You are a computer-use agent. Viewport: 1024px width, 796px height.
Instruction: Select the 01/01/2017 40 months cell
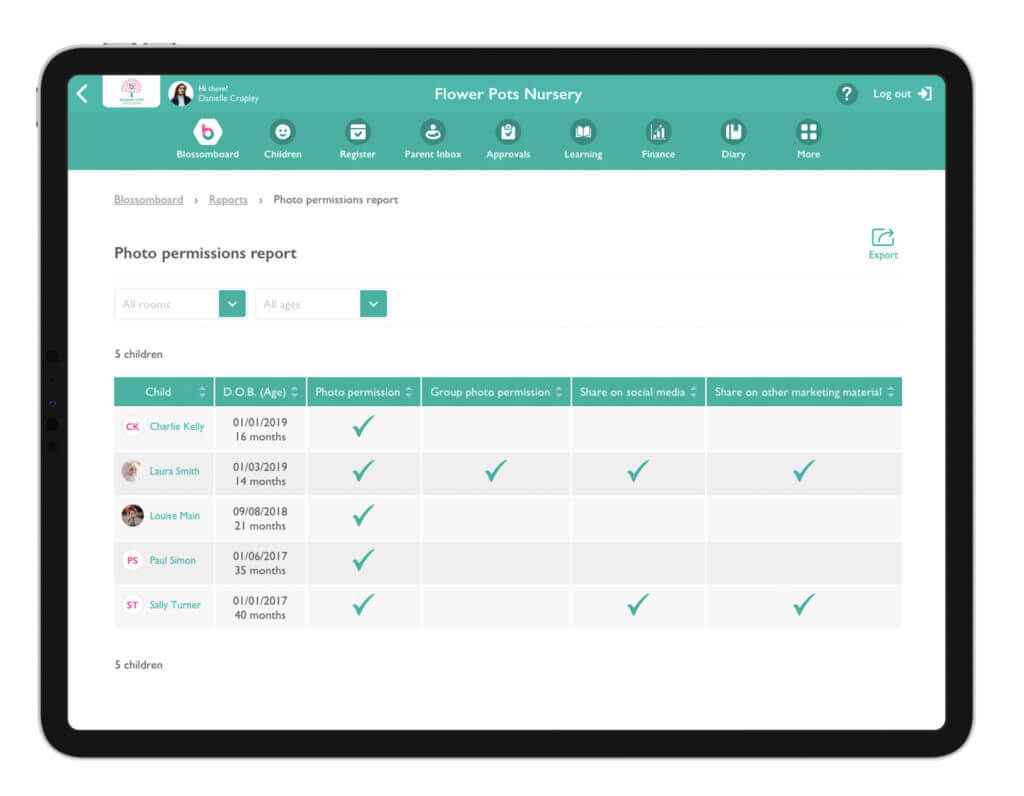click(x=260, y=607)
